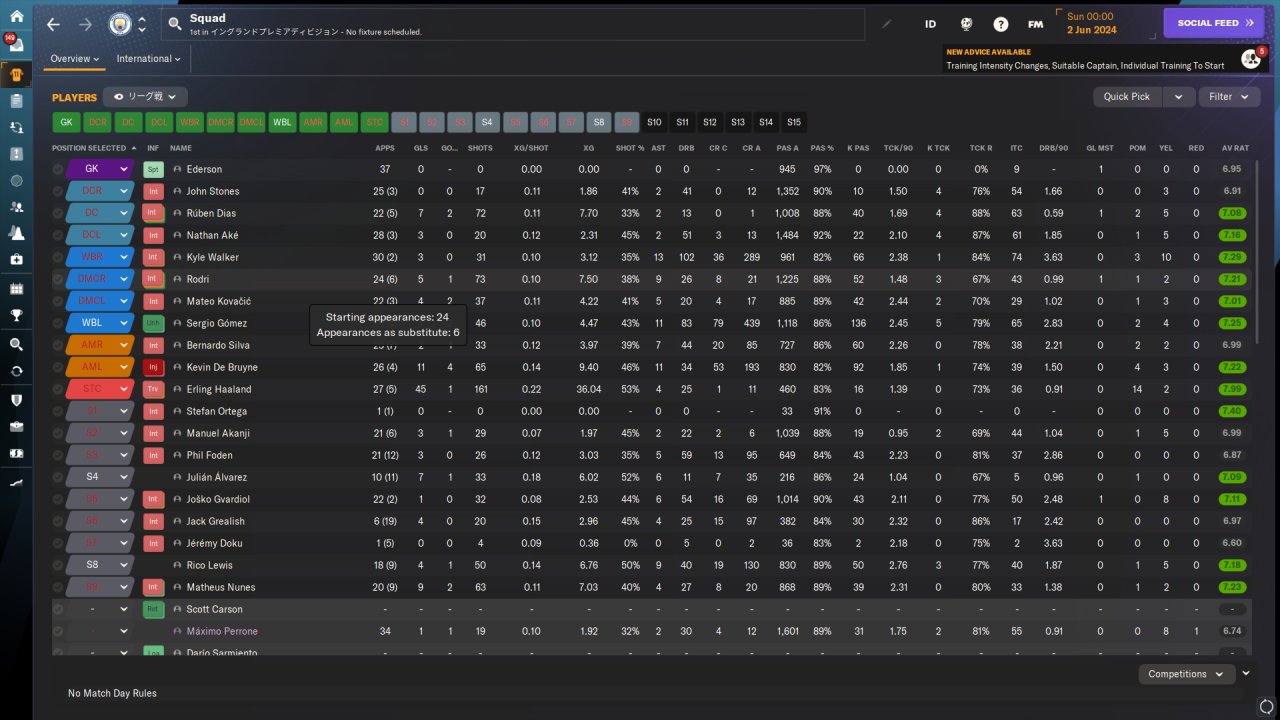The width and height of the screenshot is (1280, 720).
Task: Tick the selection circle for Jack Grealish
Action: click(x=58, y=521)
